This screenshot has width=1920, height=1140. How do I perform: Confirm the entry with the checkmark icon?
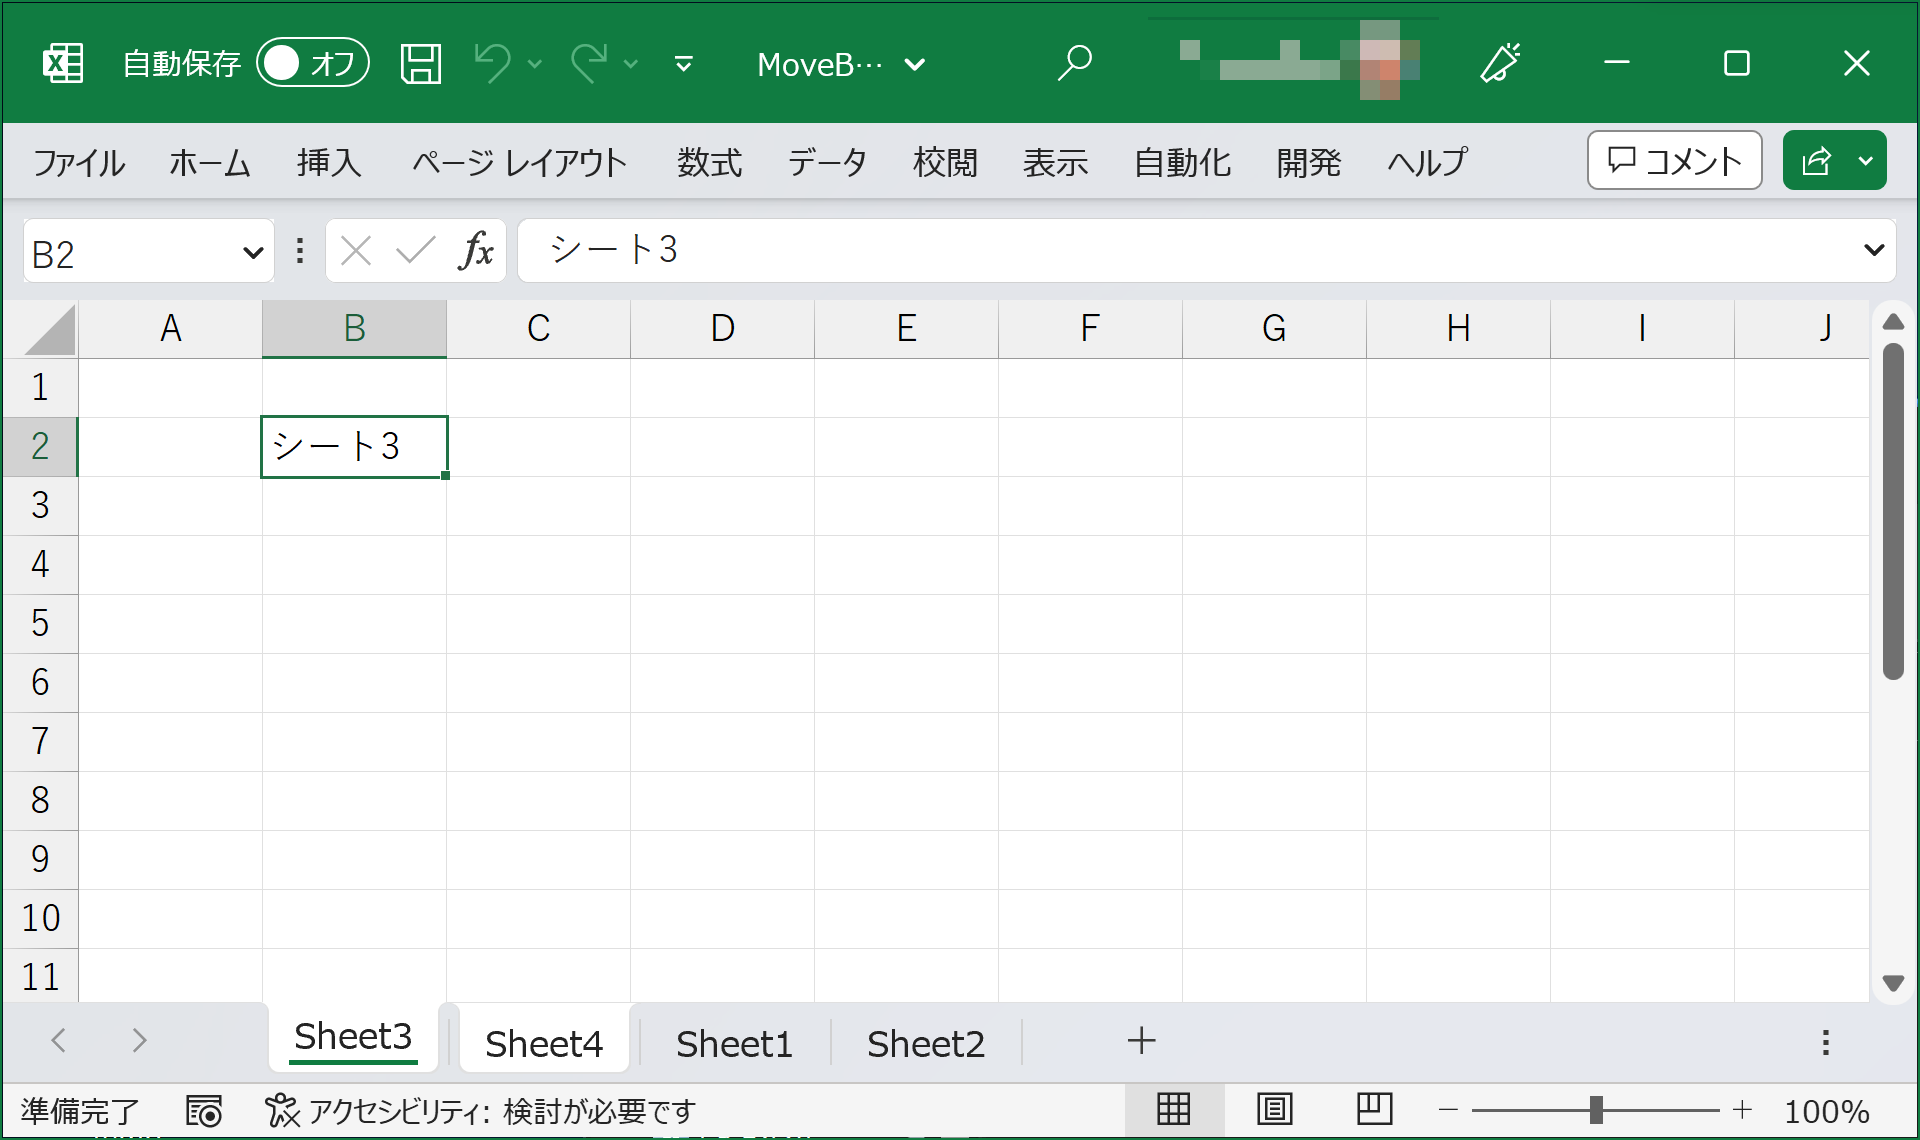click(415, 251)
